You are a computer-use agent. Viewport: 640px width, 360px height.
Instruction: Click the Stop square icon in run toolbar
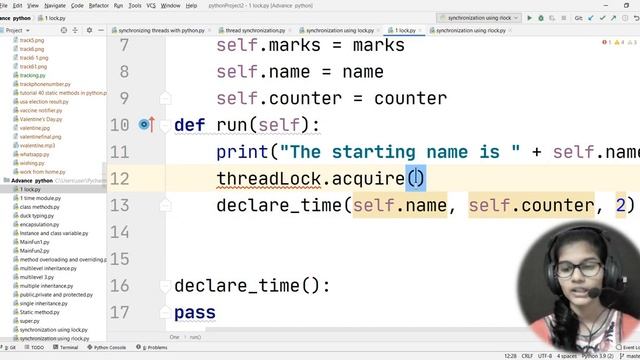pyautogui.click(x=564, y=18)
